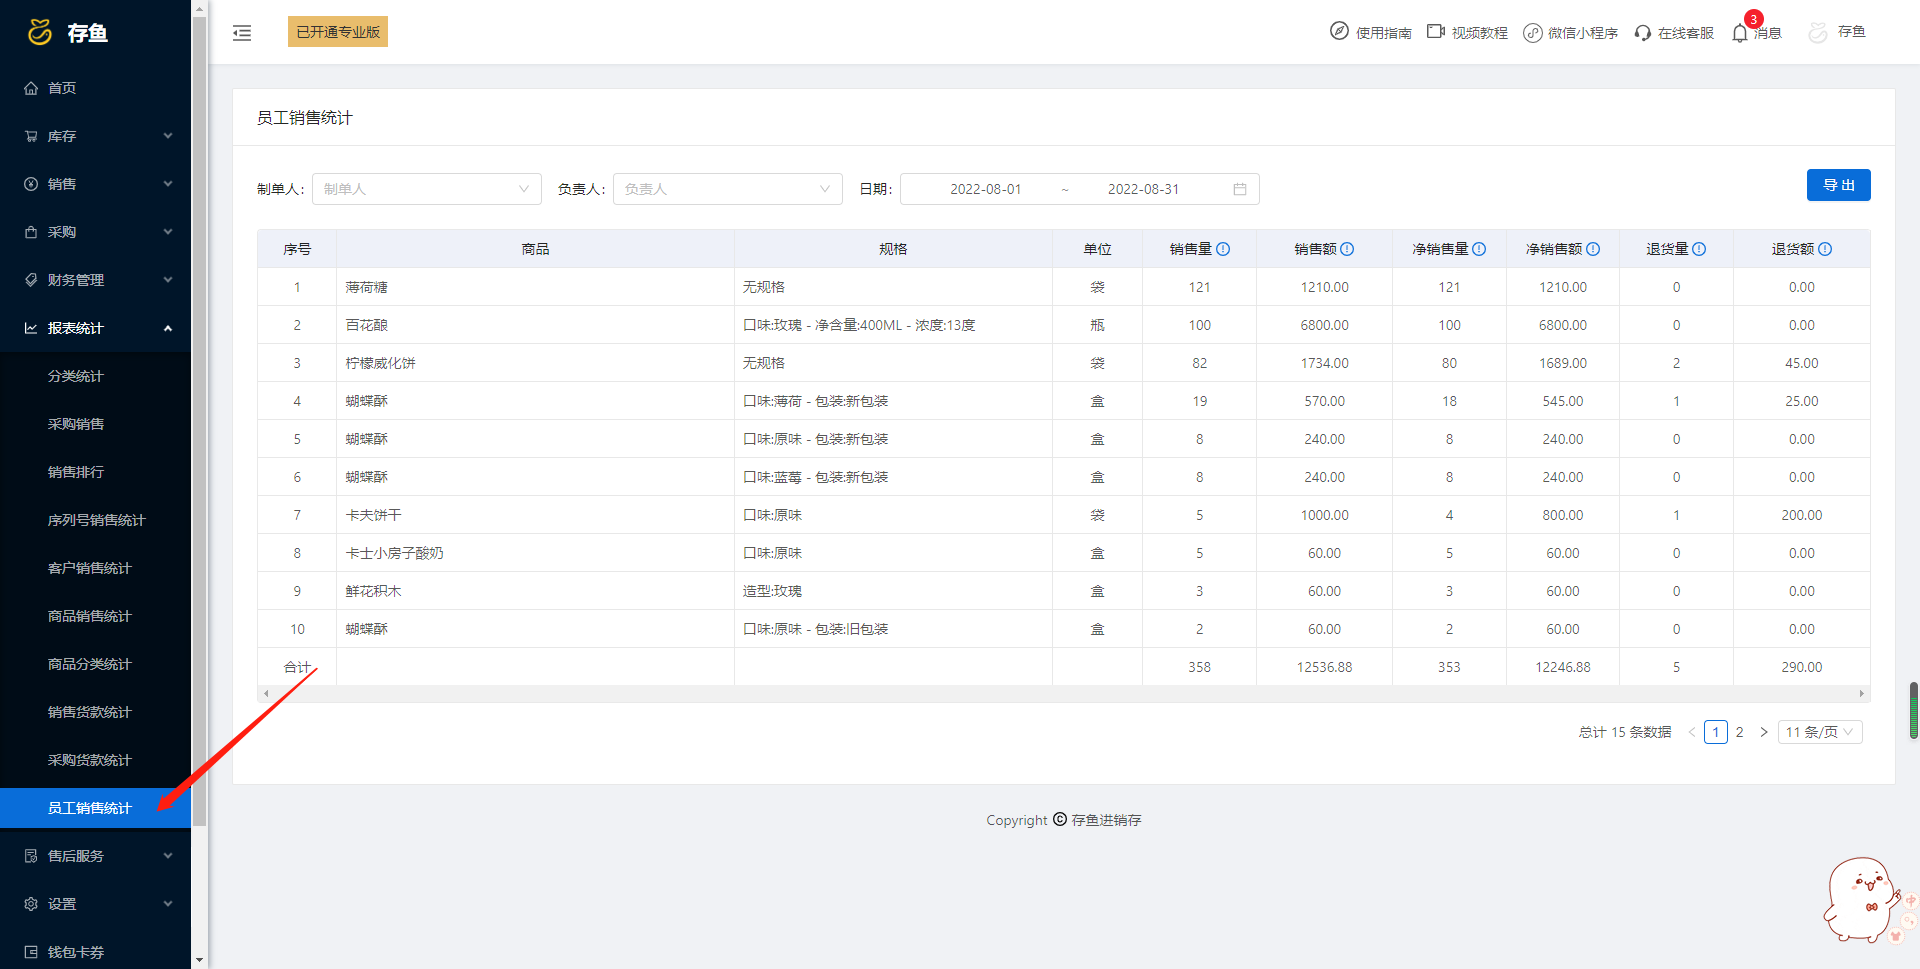Click the 存鱼 logo in the sidebar
1920x969 pixels.
point(67,33)
